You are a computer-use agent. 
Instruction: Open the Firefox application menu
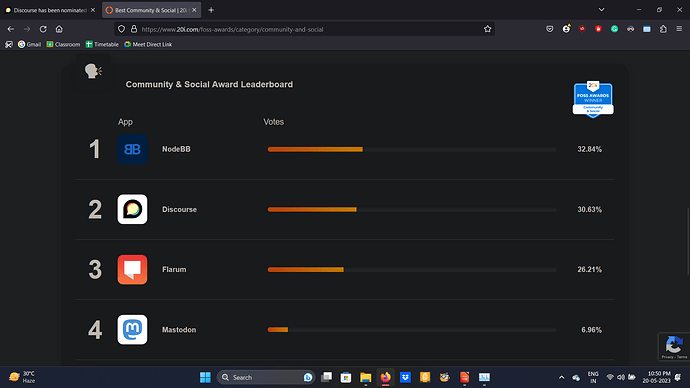679,29
